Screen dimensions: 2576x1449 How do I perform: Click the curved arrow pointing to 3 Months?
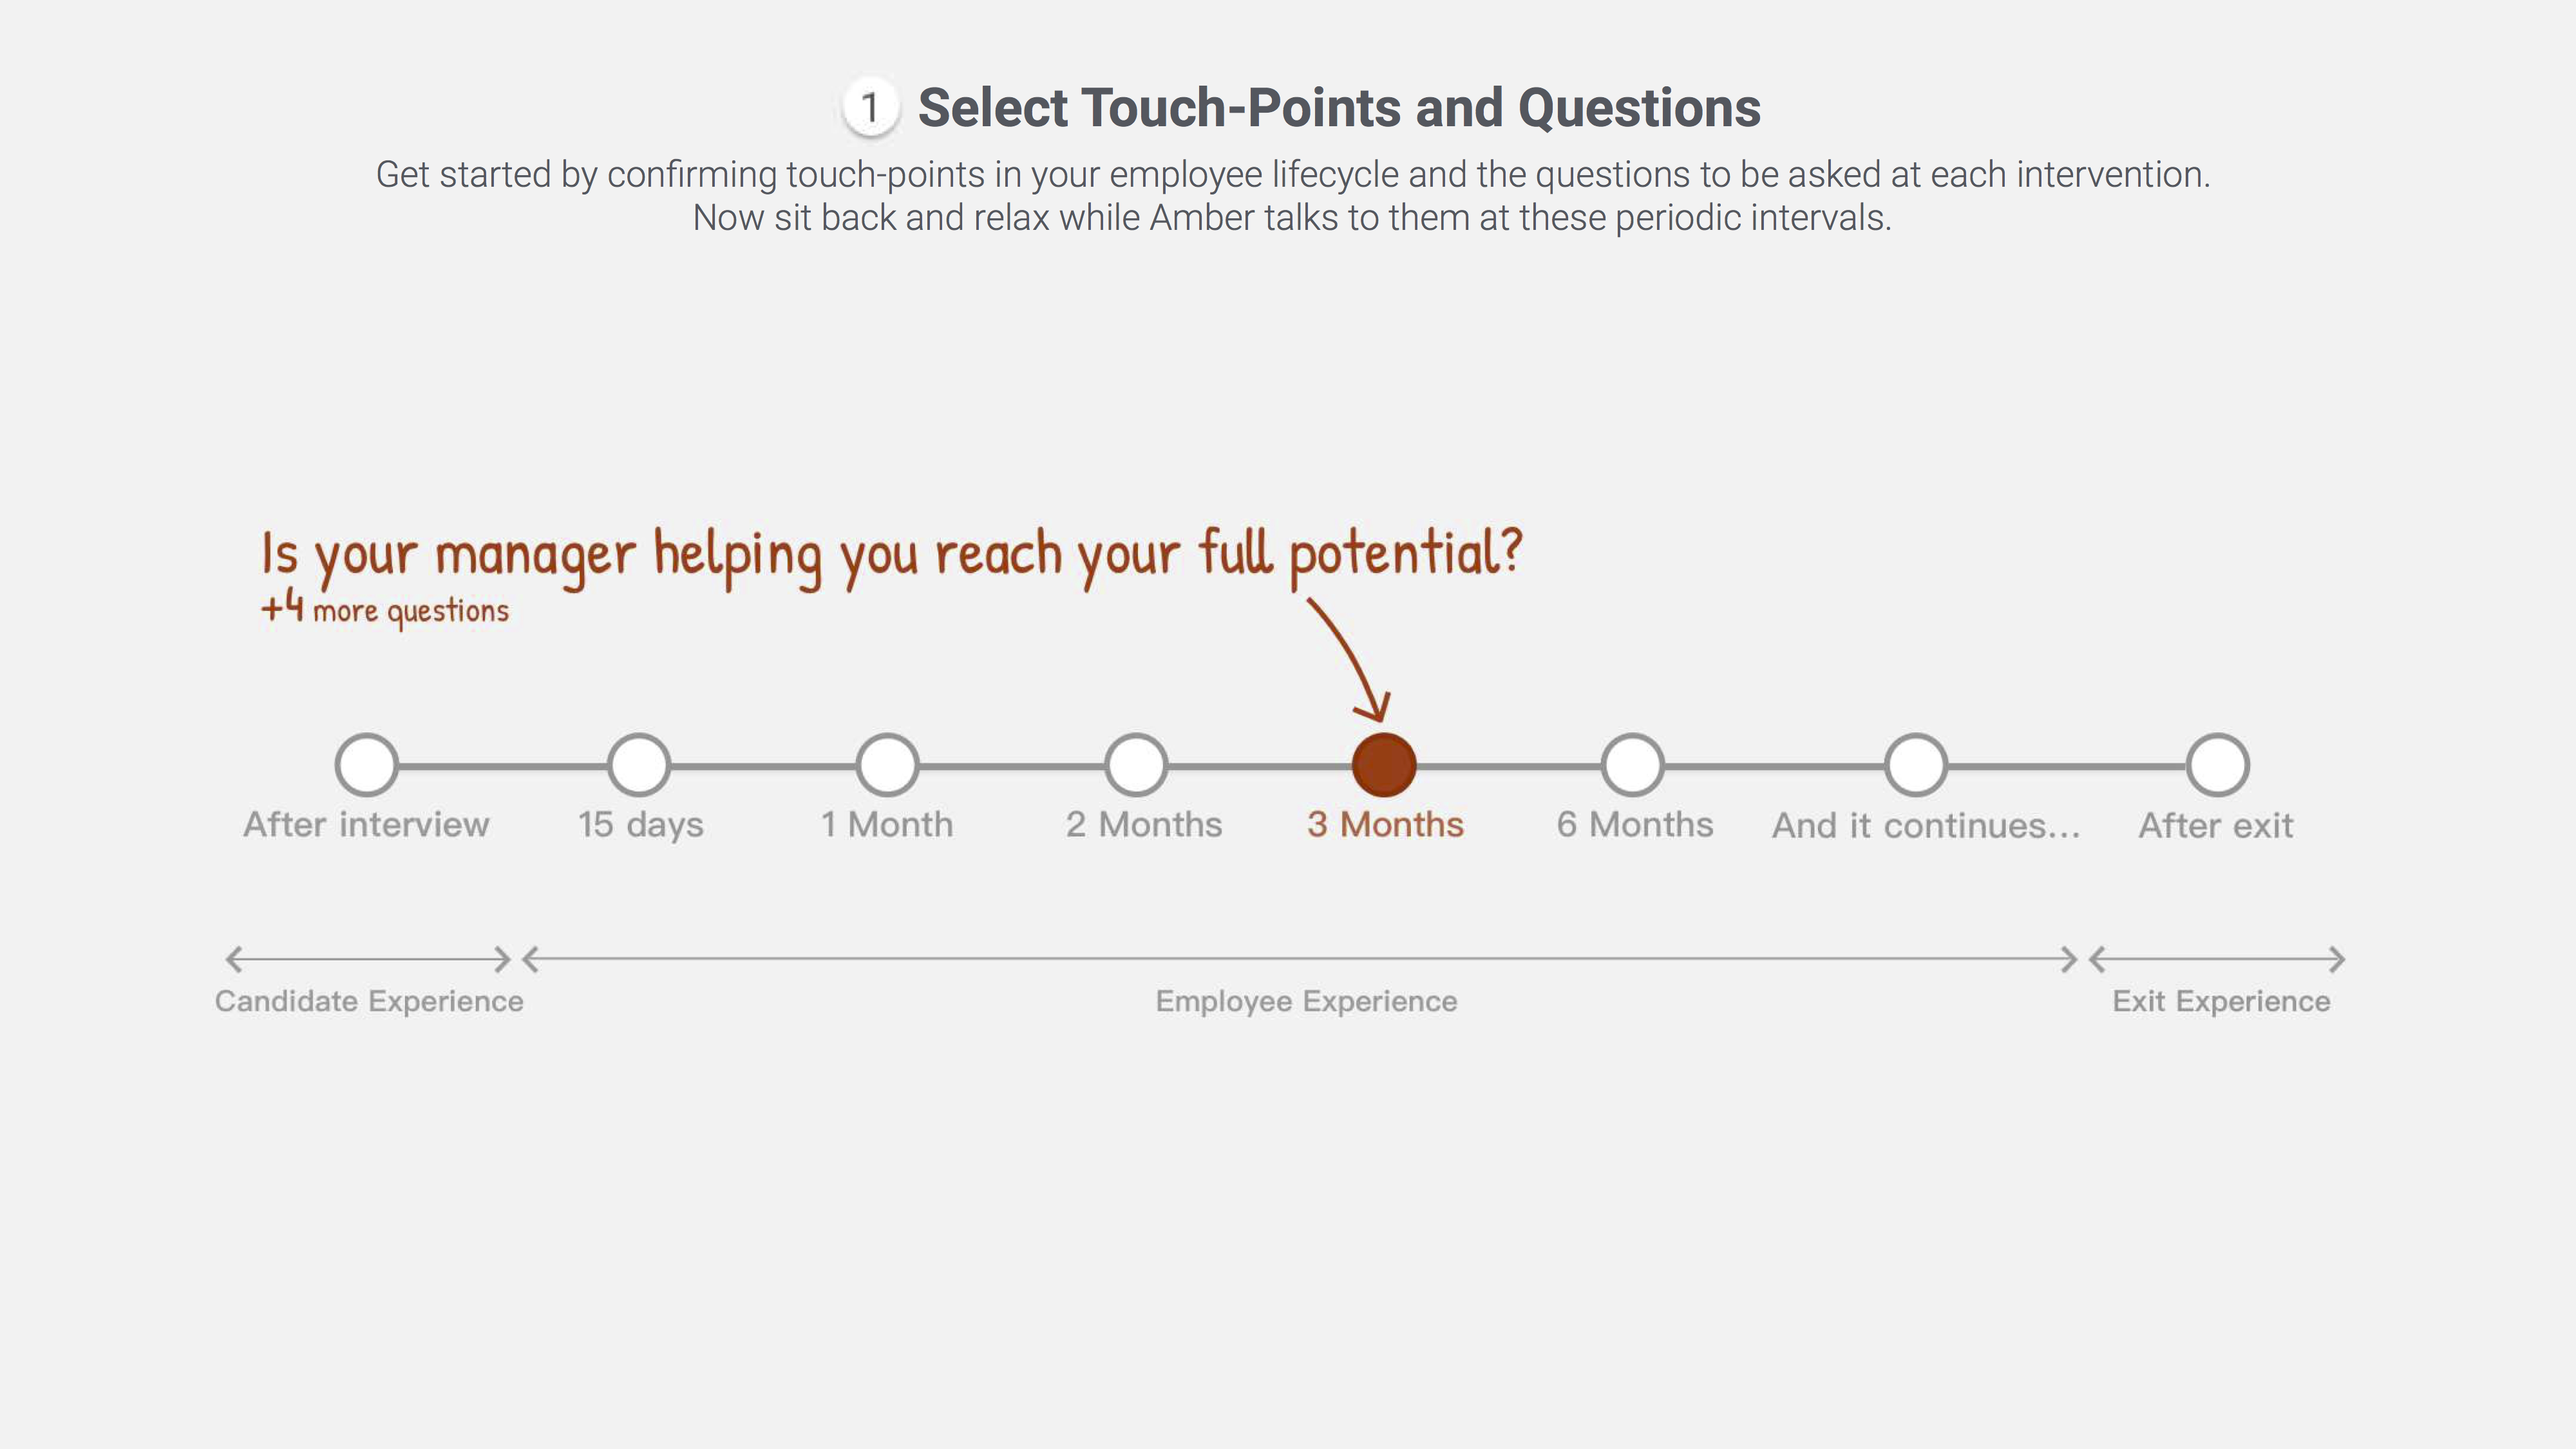(x=1352, y=660)
